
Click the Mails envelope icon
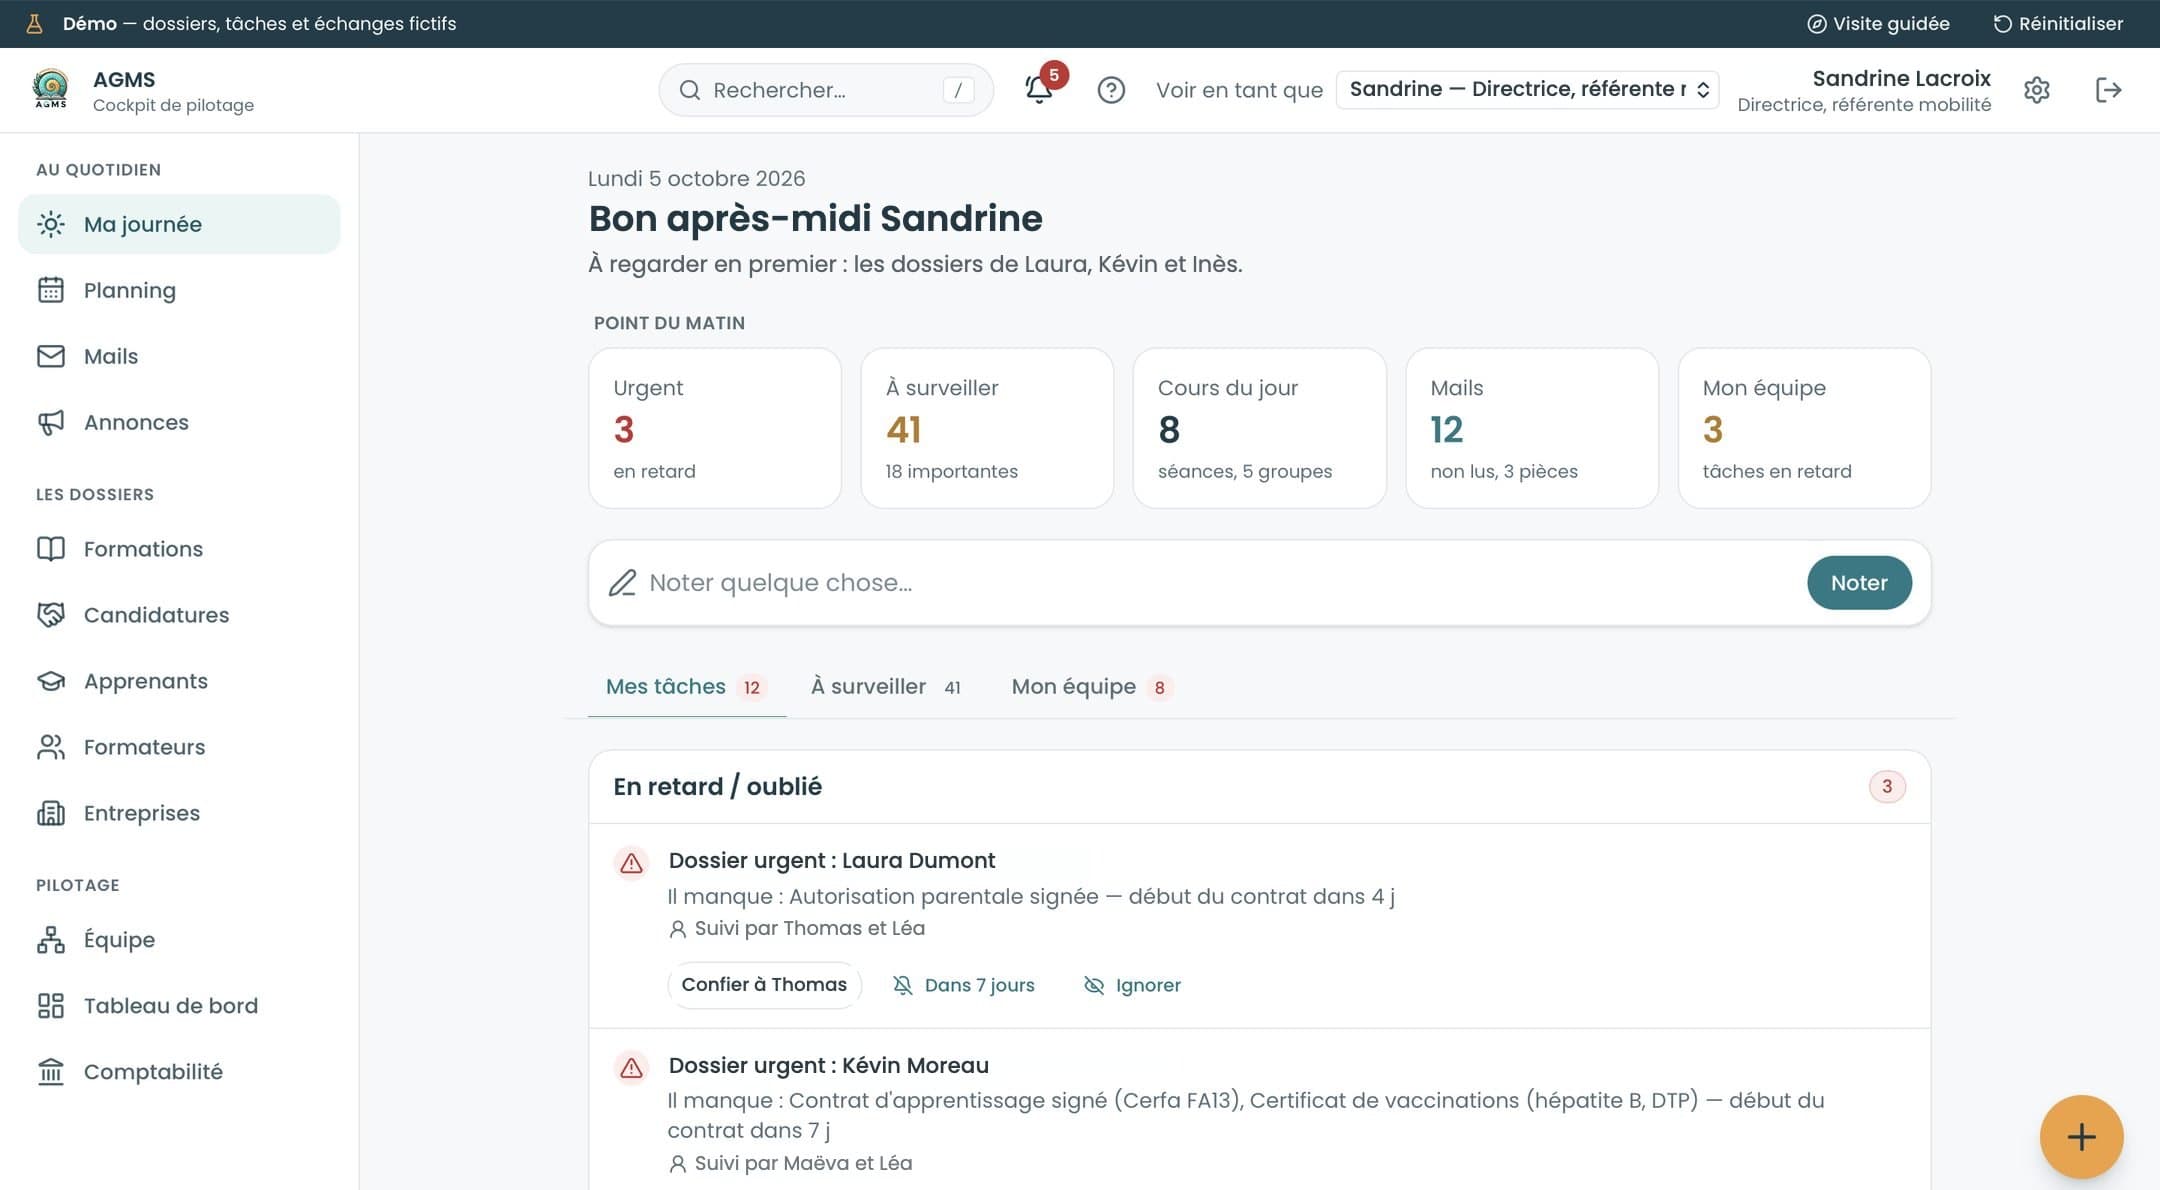[x=51, y=356]
